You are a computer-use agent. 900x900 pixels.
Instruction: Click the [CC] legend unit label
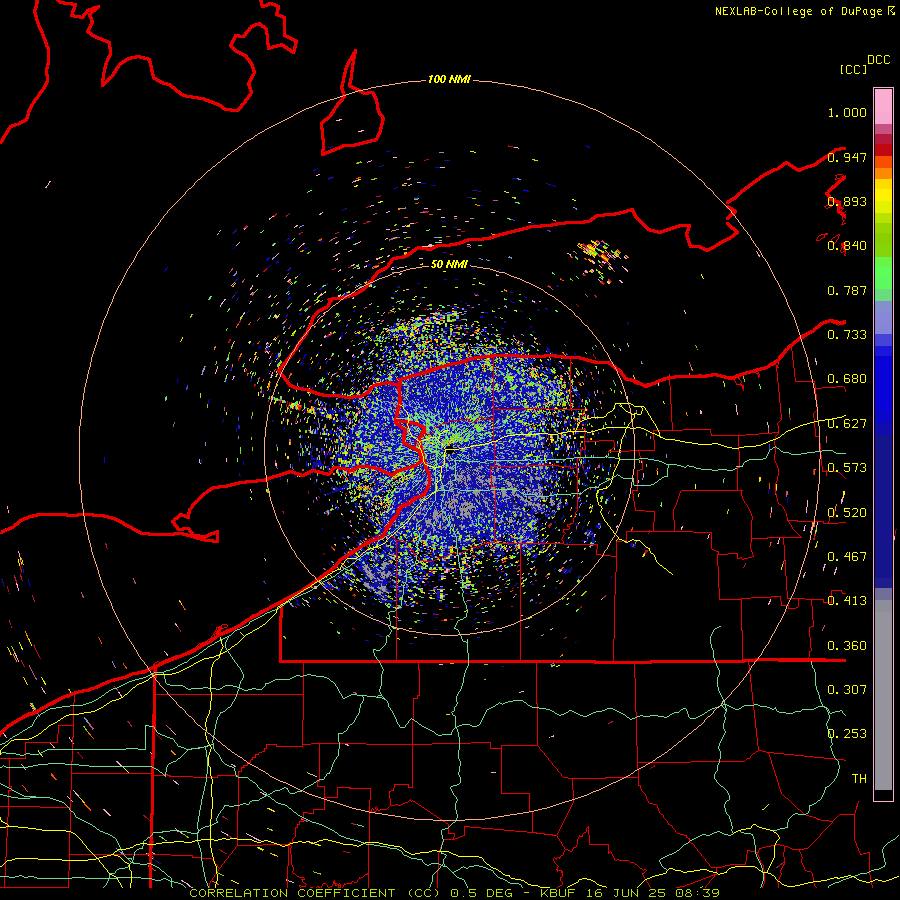[x=853, y=69]
